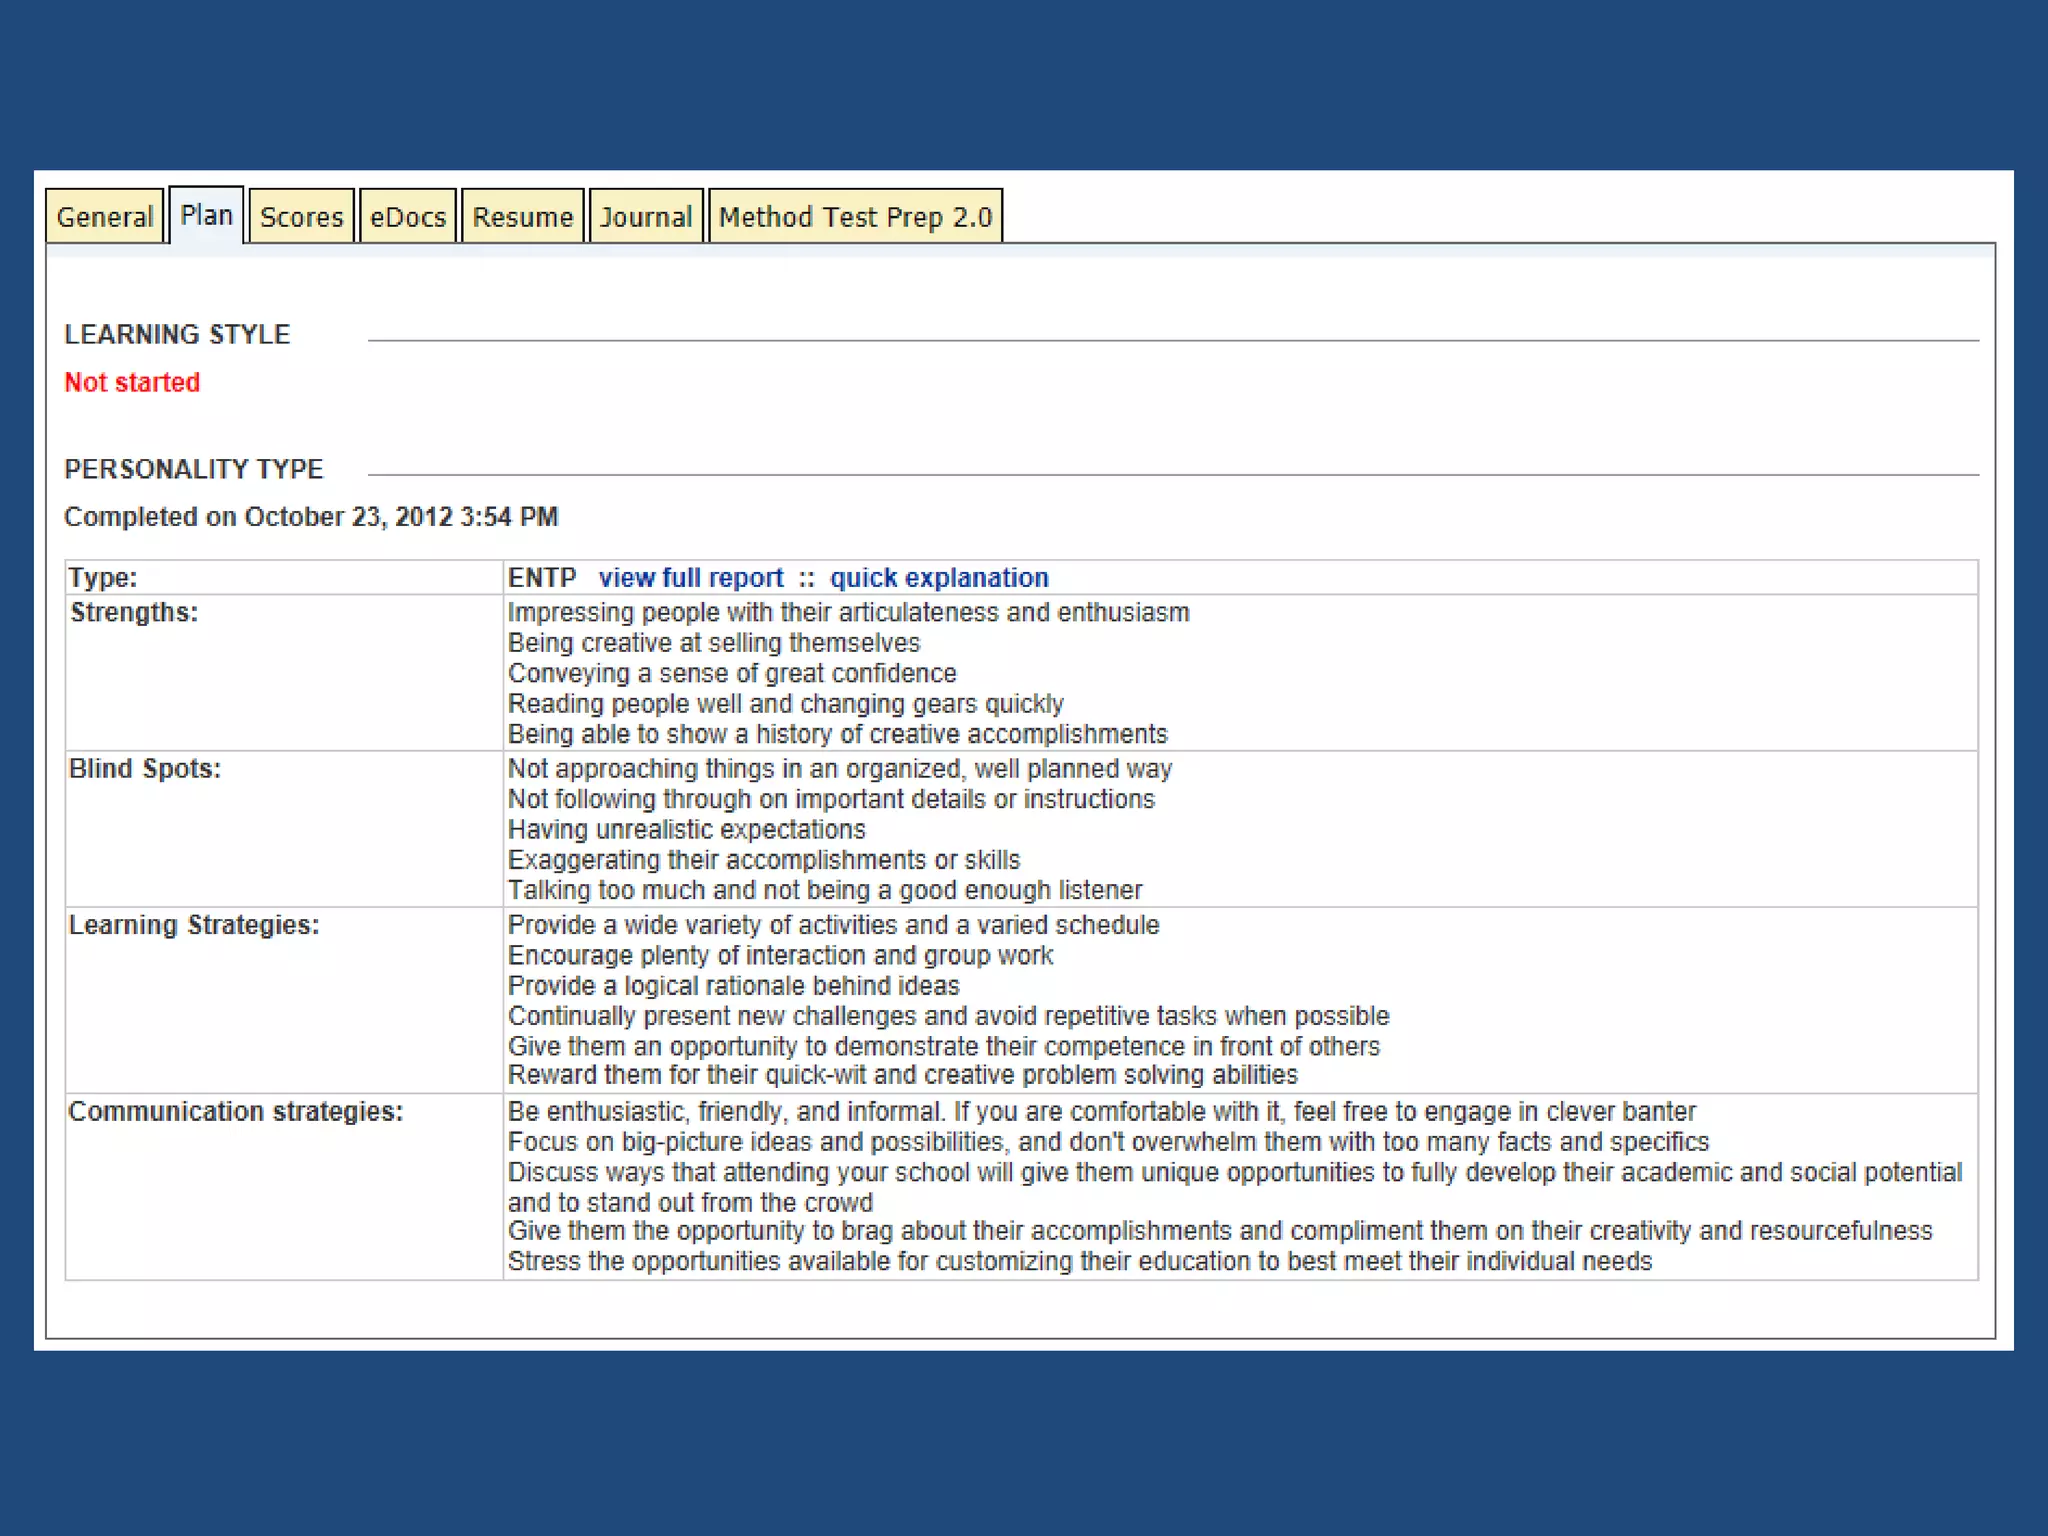Click the Type row label
The width and height of the screenshot is (2048, 1536).
pyautogui.click(x=102, y=578)
